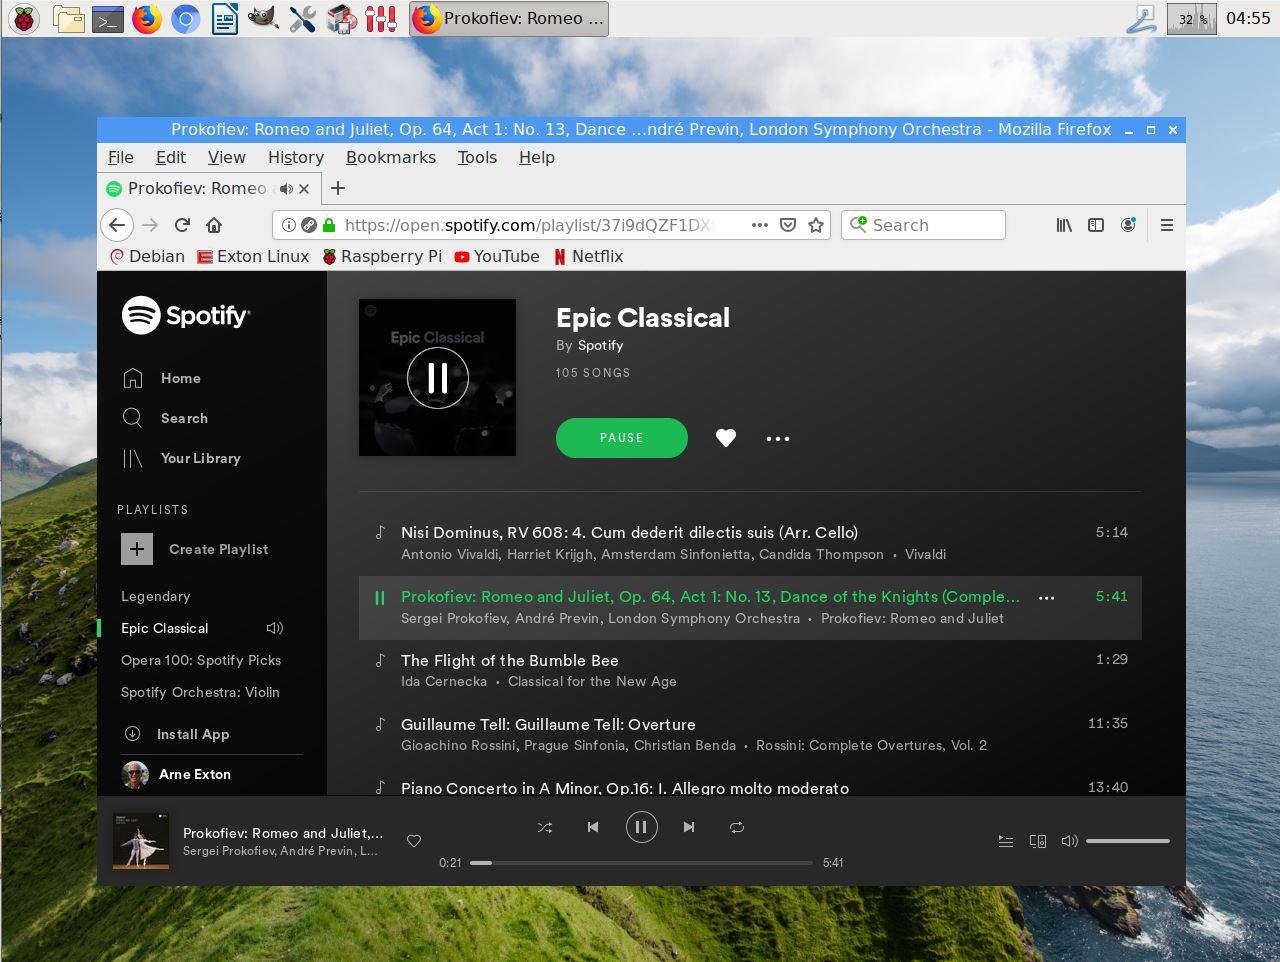
Task: Skip to the next track
Action: coord(689,827)
